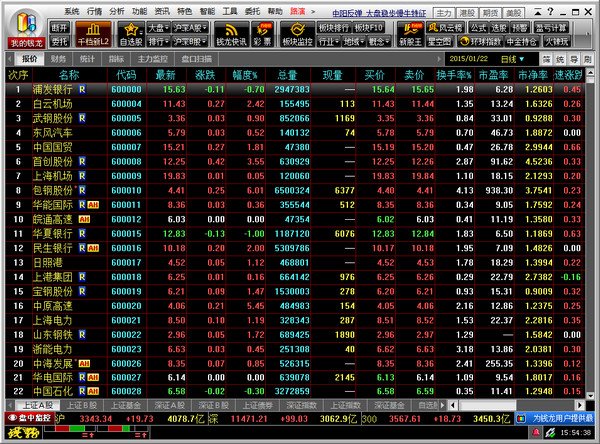This screenshot has height=444, width=600.
Task: Open the 分析 menu
Action: click(x=117, y=11)
